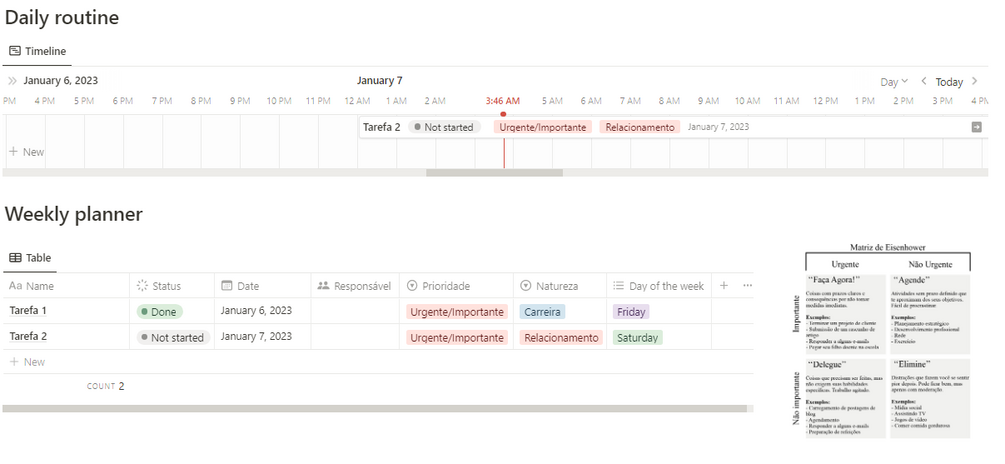Jump to Today in the timeline
This screenshot has height=464, width=1005.
[x=949, y=82]
